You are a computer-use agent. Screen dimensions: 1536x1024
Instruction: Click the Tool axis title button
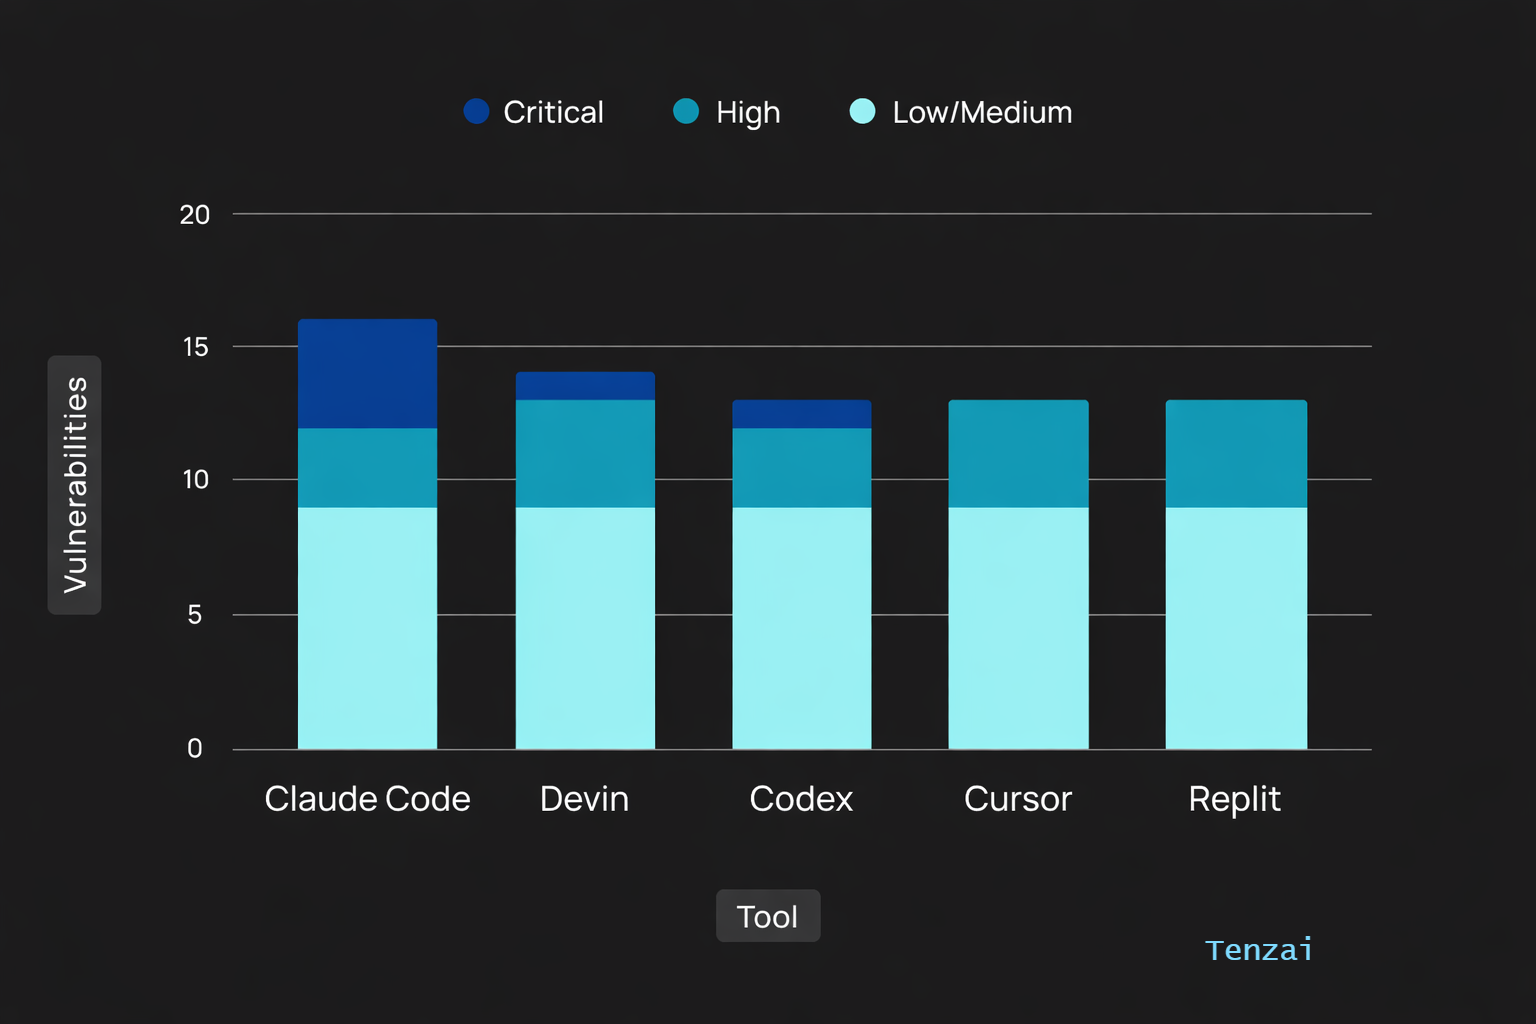click(x=768, y=916)
